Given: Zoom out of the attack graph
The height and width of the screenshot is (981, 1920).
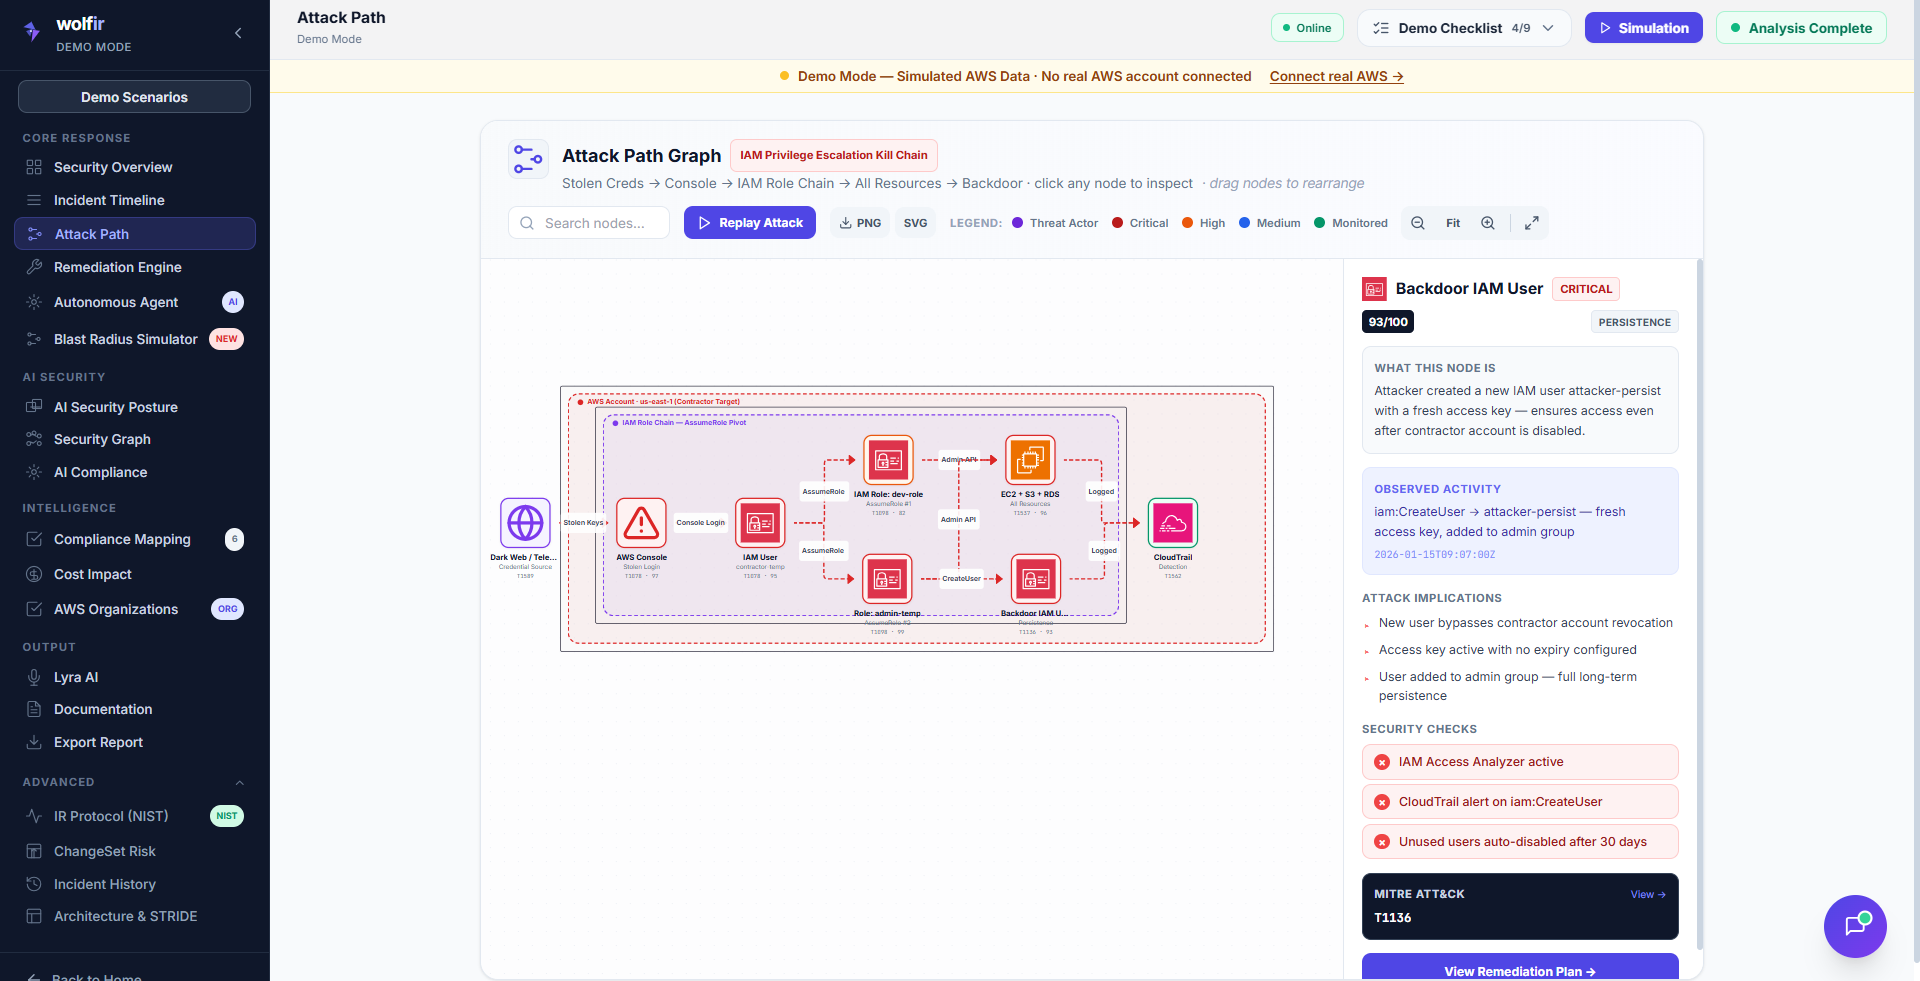Looking at the screenshot, I should (1418, 223).
